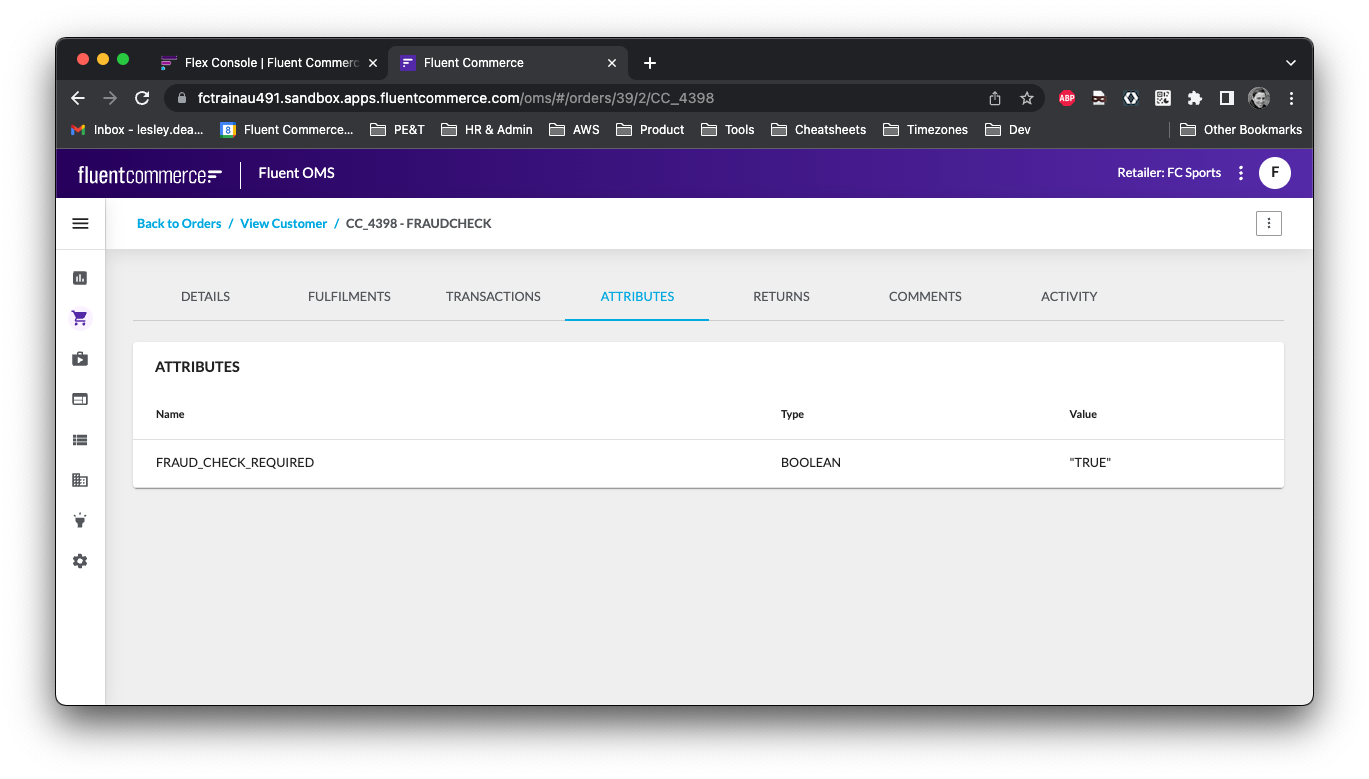The image size is (1369, 779).
Task: Click the card icon in sidebar
Action: coord(80,399)
